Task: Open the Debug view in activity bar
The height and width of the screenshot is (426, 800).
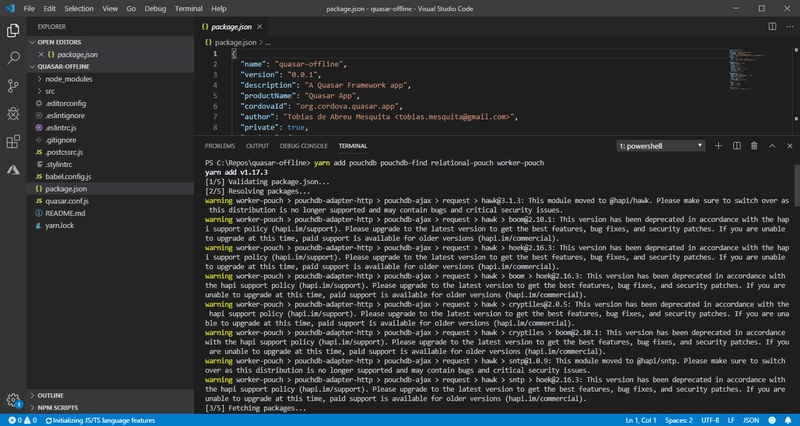Action: coord(14,114)
